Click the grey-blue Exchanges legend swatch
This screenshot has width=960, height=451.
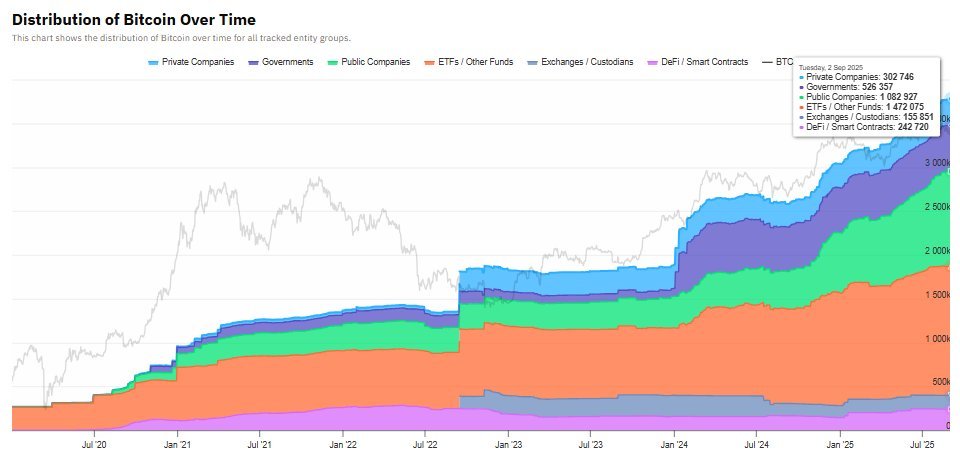533,62
